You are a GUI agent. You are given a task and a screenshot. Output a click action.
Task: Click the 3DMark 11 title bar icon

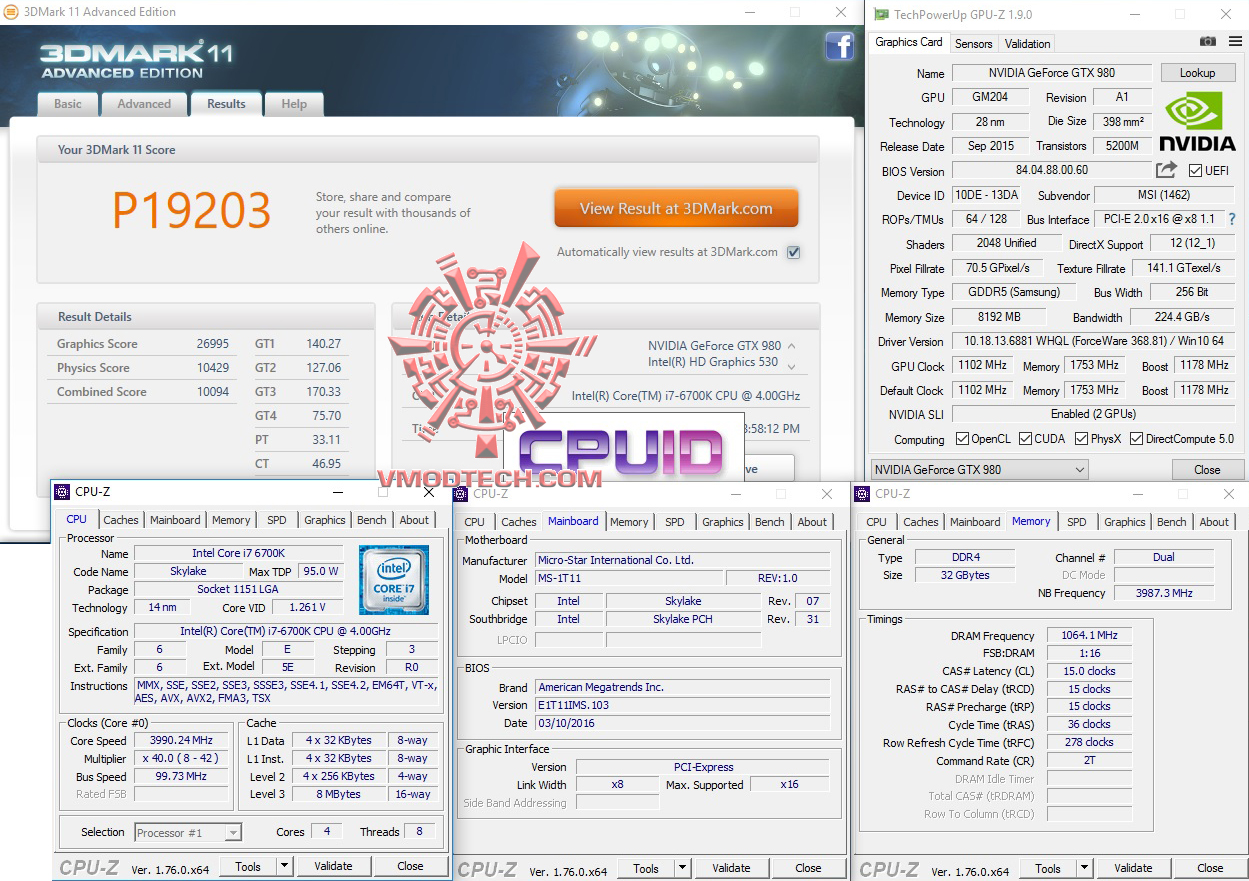pos(11,12)
